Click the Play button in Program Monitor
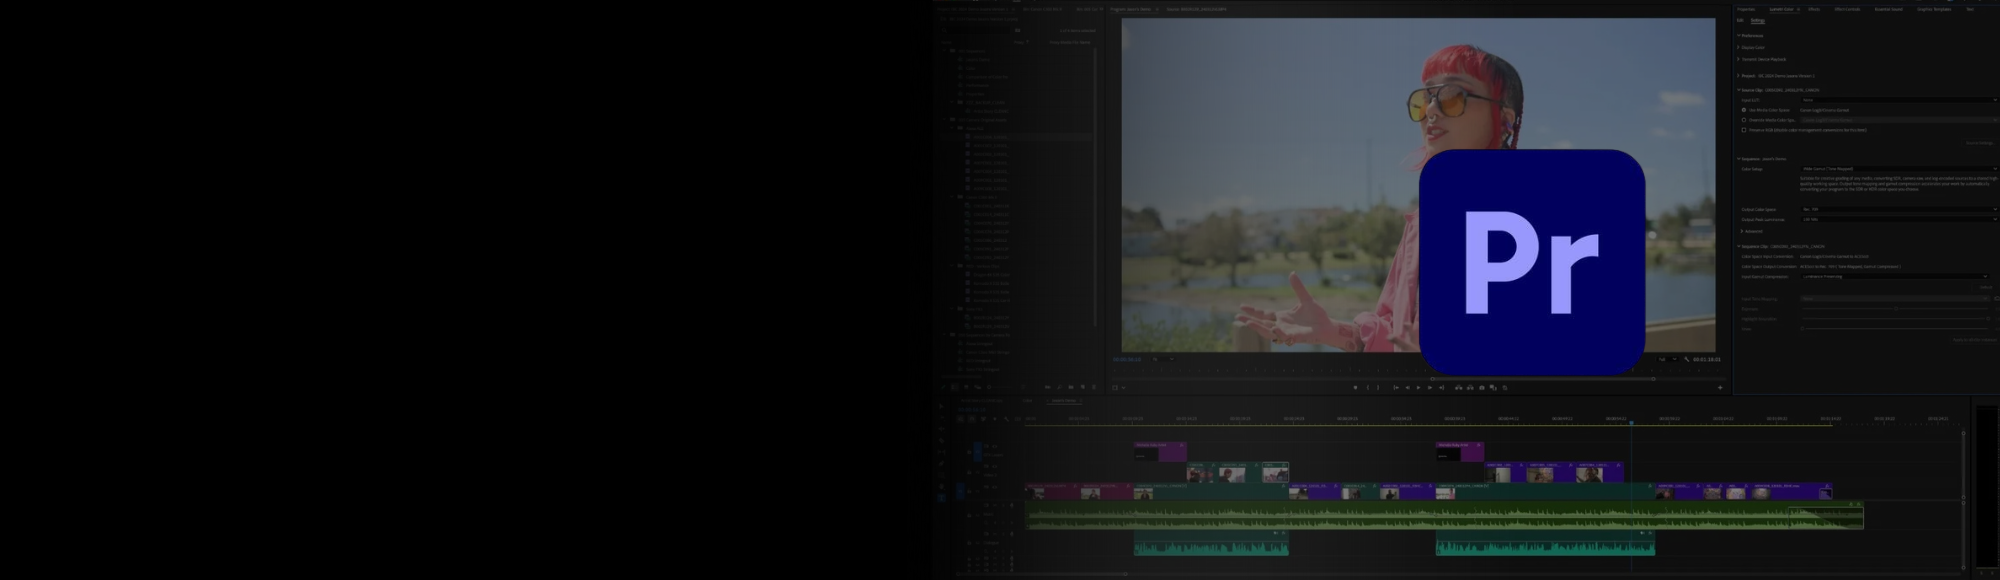The image size is (2000, 580). point(1418,387)
